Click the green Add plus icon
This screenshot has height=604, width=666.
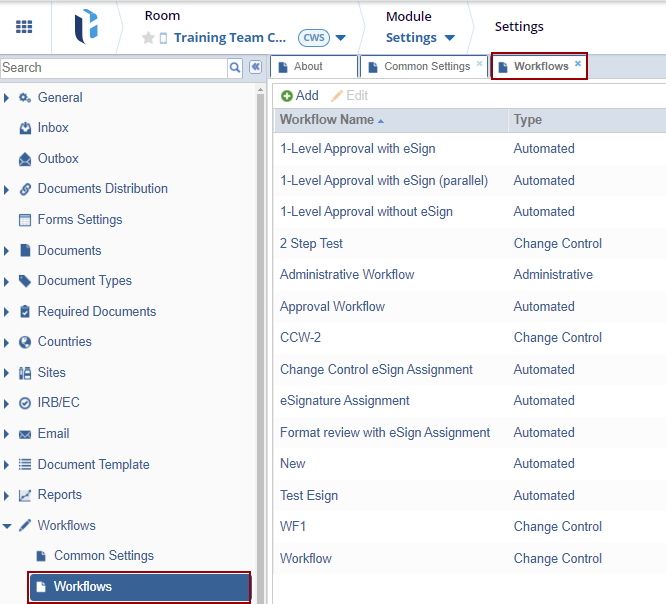coord(287,96)
